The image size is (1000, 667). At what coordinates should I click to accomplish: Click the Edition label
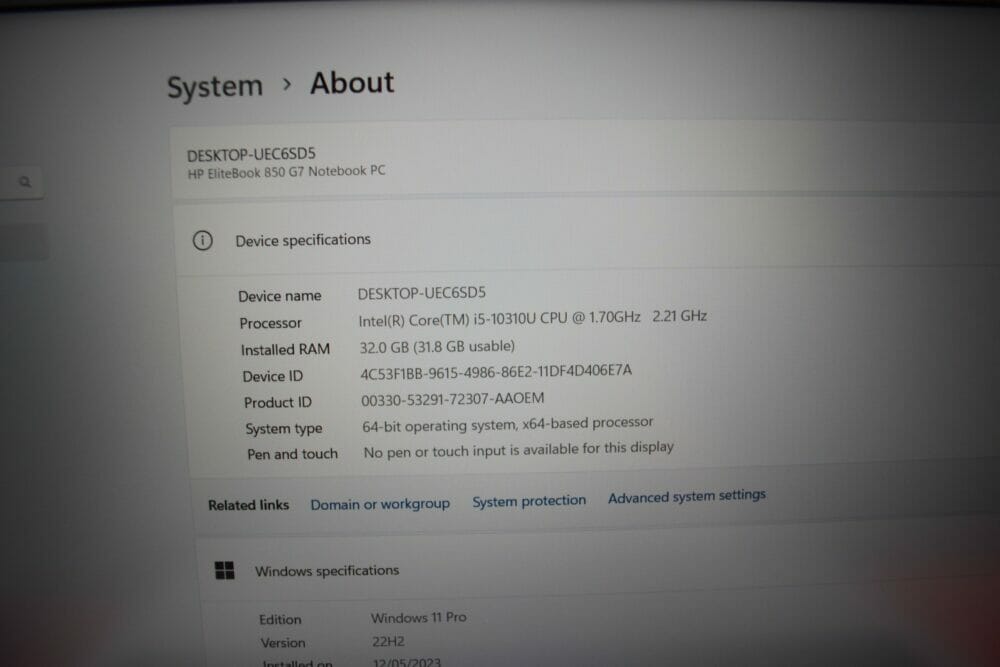(280, 619)
